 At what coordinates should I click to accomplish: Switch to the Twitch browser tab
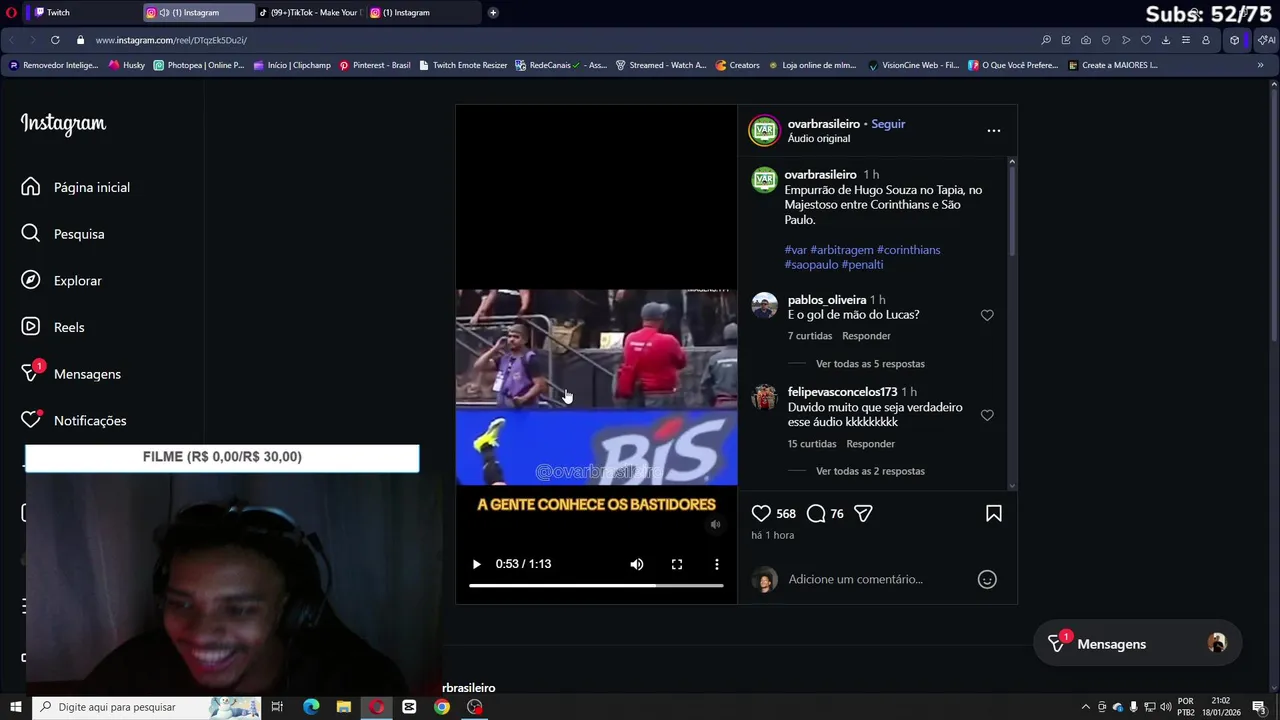click(80, 12)
